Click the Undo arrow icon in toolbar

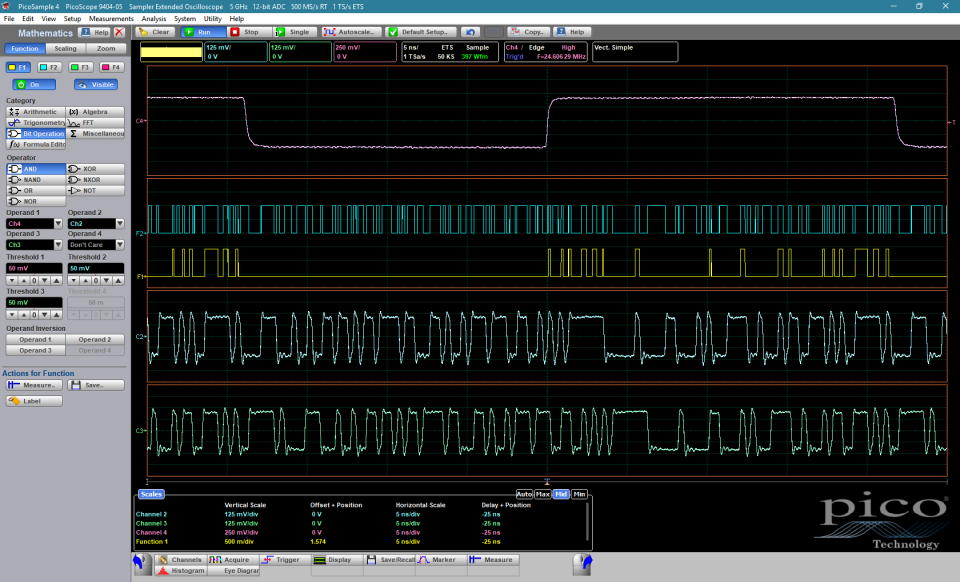point(470,32)
